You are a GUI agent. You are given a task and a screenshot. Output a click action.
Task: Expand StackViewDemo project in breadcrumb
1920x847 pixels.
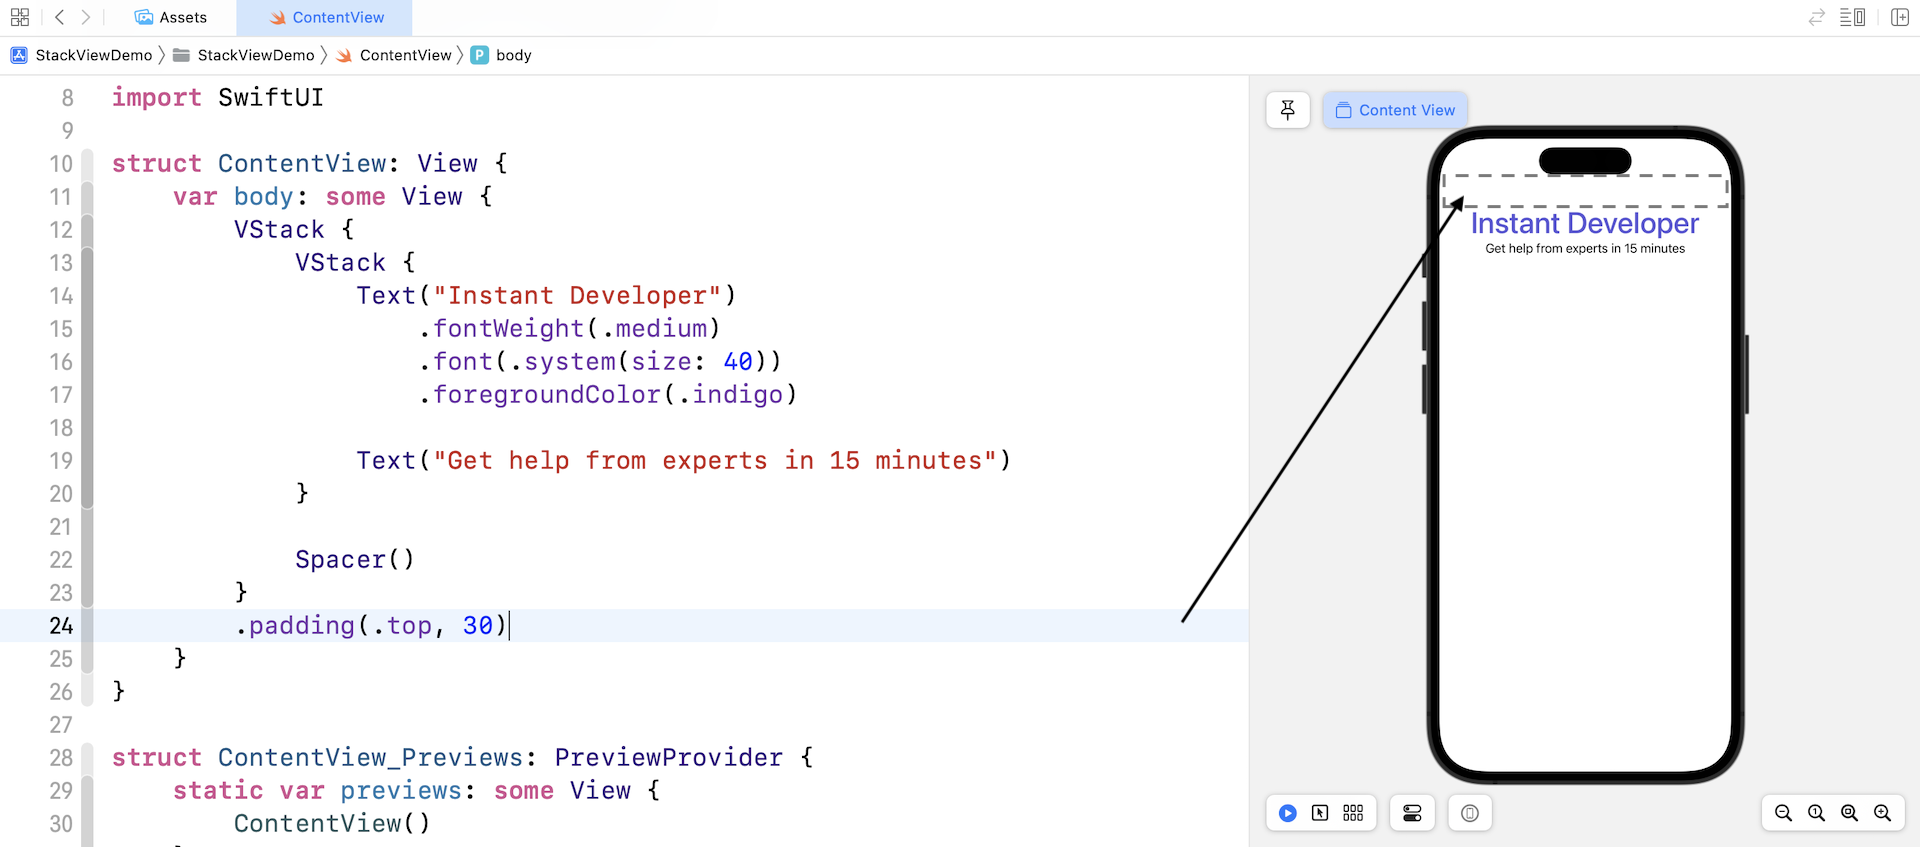[83, 55]
